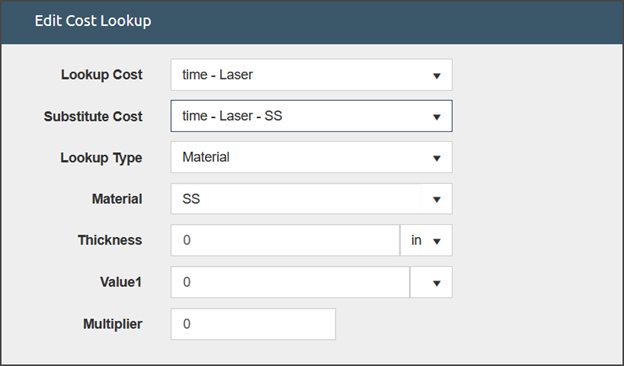Screen dimensions: 624x366
Task: Click the 'Substitute Cost' field label
Action: pyautogui.click(x=93, y=117)
